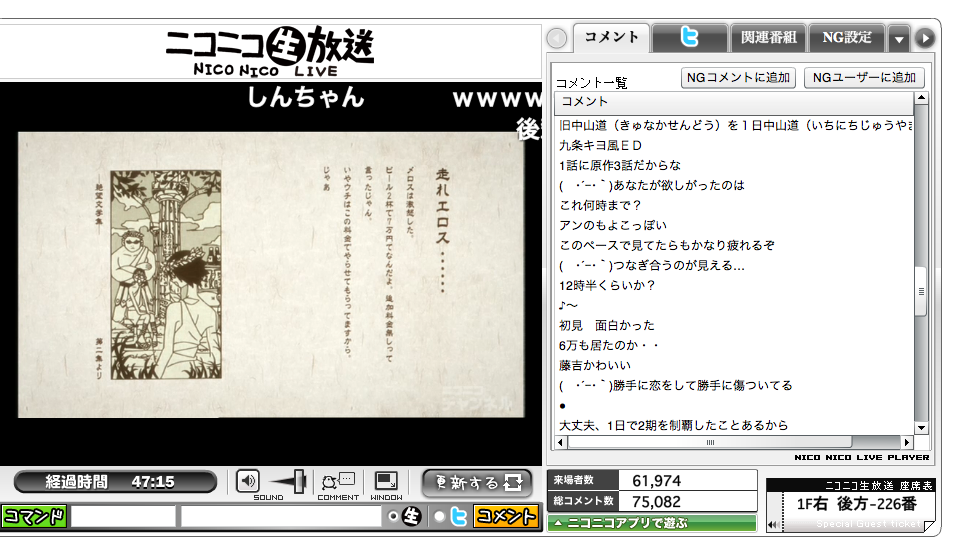Viewport: 956px width, 542px height.
Task: Click the seat ticket 1F右 後方-226番
Action: tap(856, 504)
